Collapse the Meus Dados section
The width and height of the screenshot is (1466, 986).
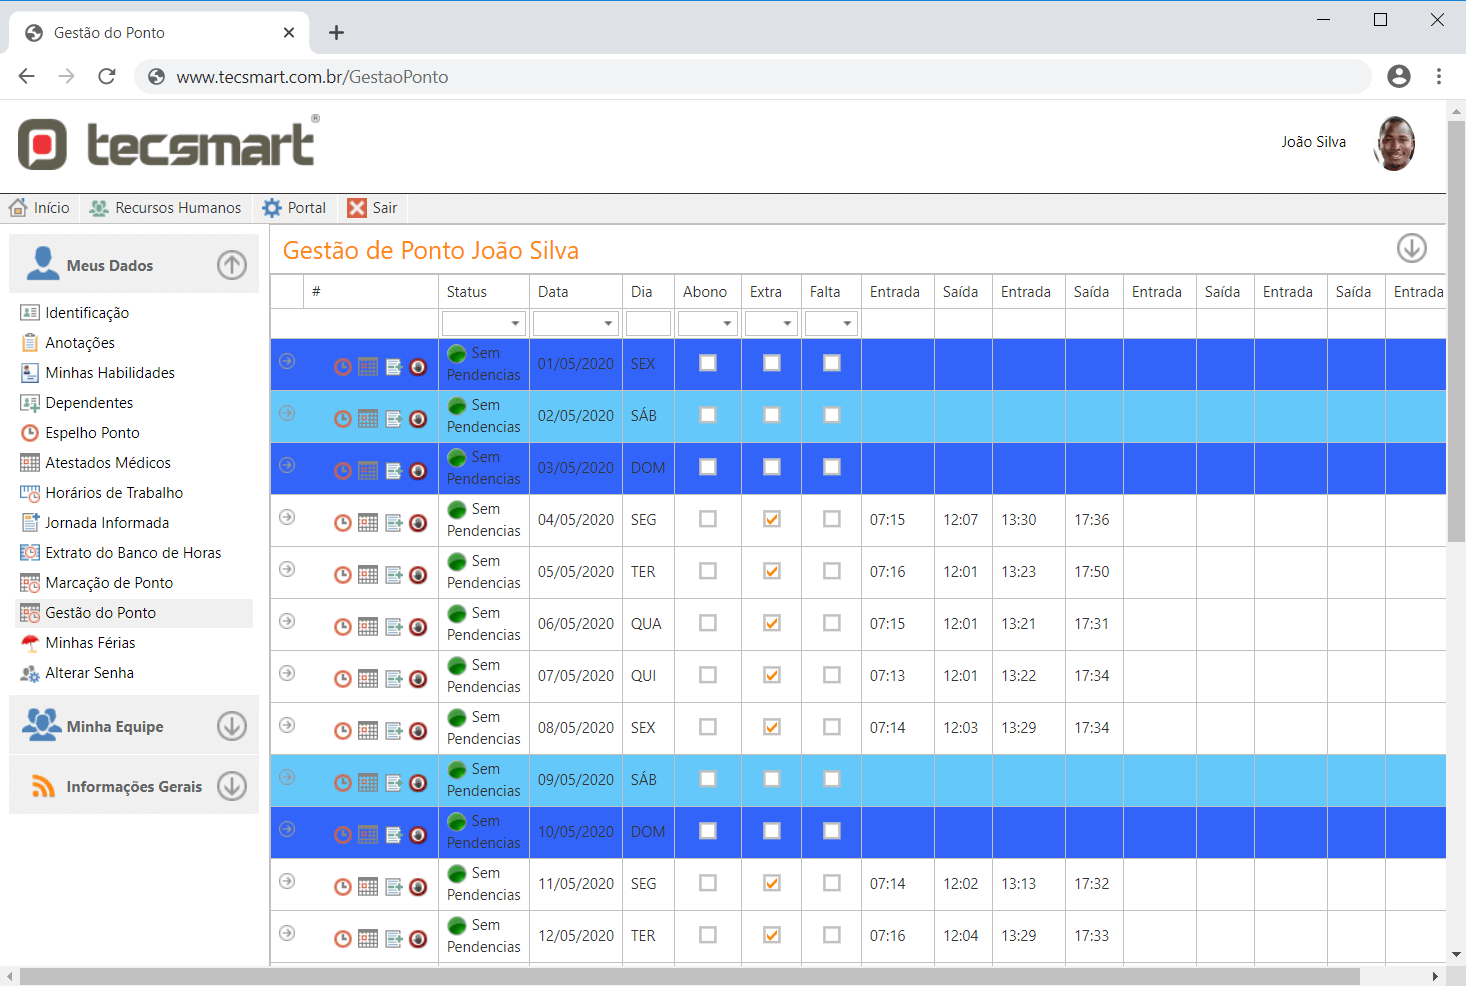point(232,265)
